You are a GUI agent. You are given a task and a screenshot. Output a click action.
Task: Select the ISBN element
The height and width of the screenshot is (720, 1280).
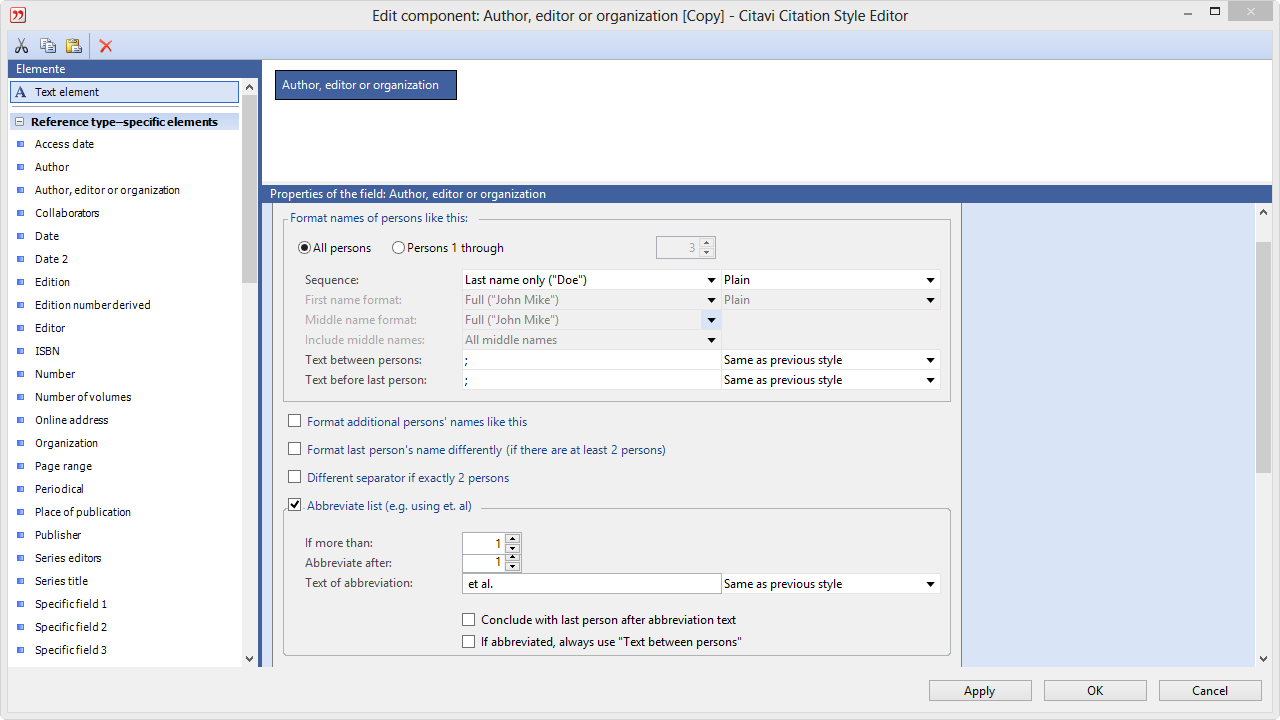point(47,351)
